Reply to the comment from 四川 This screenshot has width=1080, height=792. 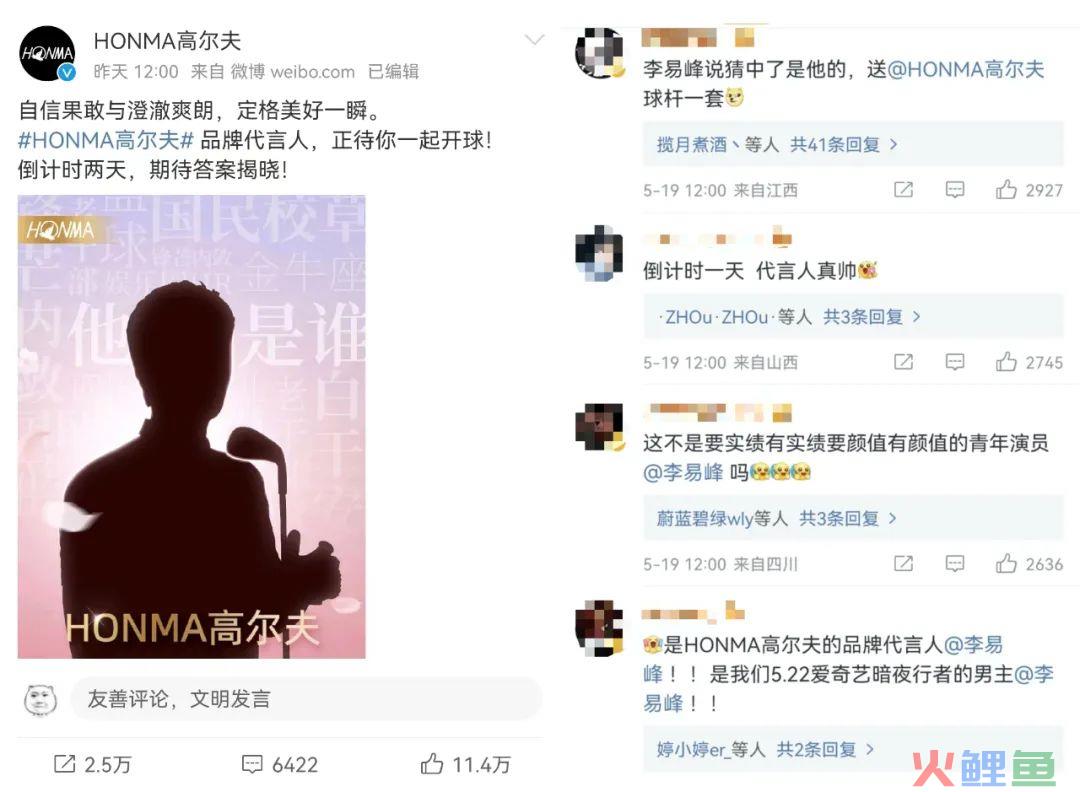(x=955, y=564)
